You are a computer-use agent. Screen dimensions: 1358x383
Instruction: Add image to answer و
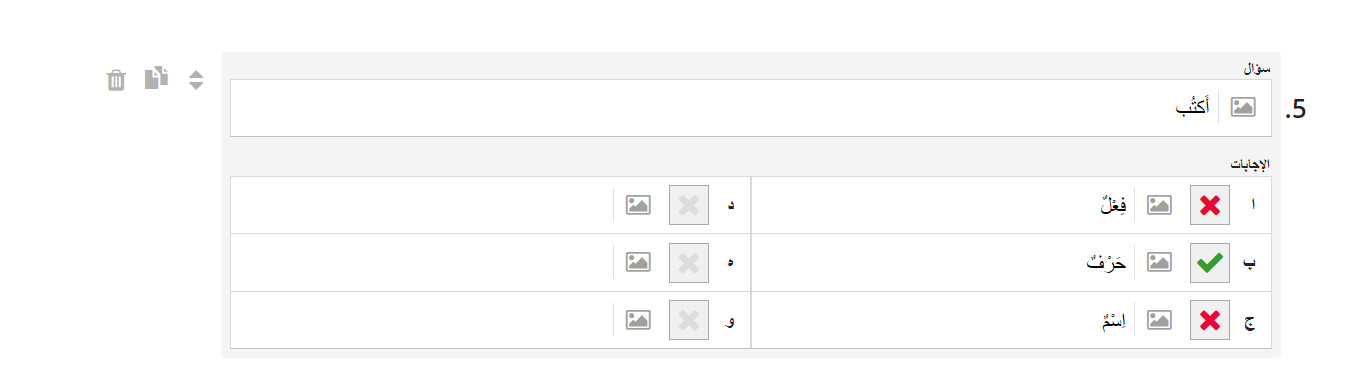(x=638, y=320)
